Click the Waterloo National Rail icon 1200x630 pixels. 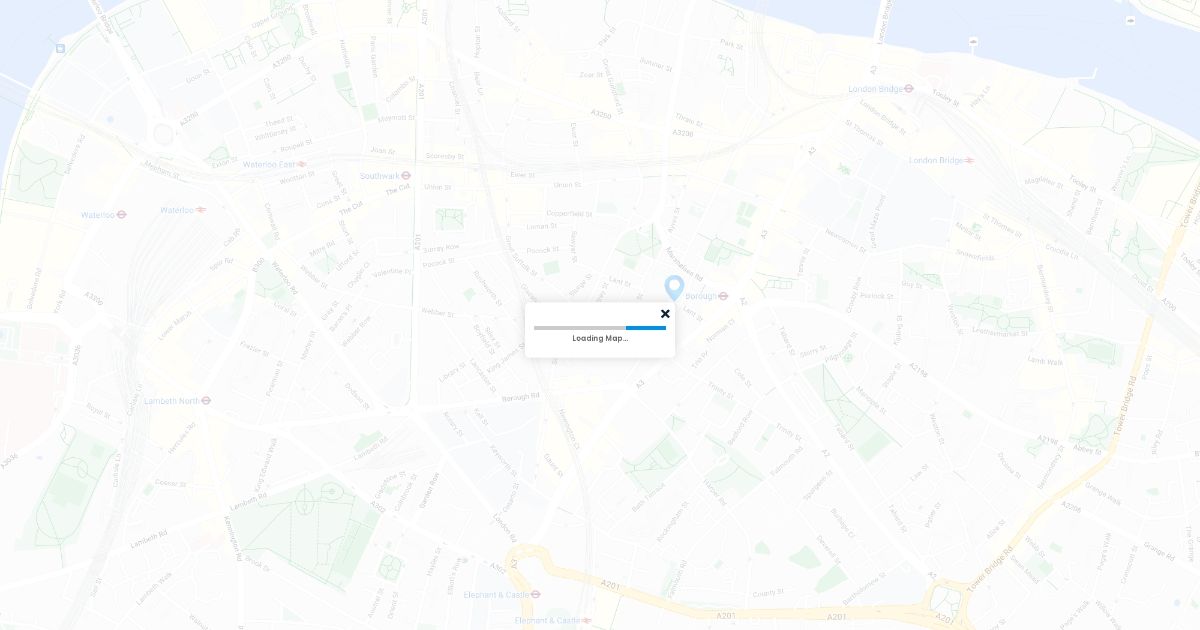pos(201,210)
